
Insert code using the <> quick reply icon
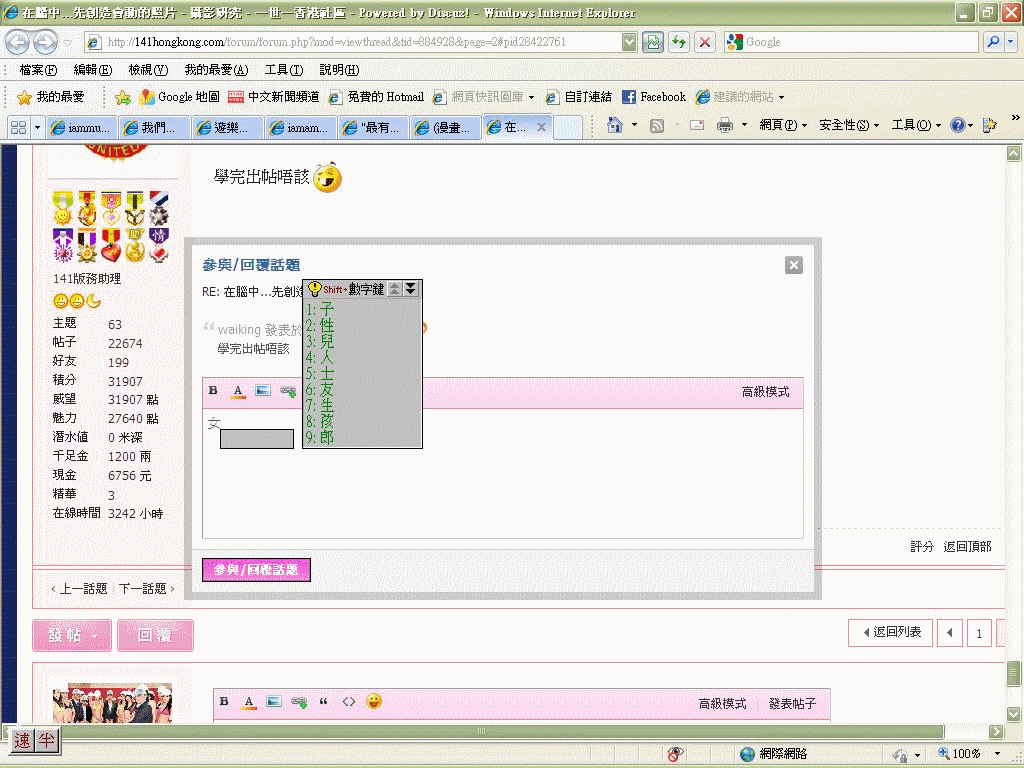click(348, 701)
